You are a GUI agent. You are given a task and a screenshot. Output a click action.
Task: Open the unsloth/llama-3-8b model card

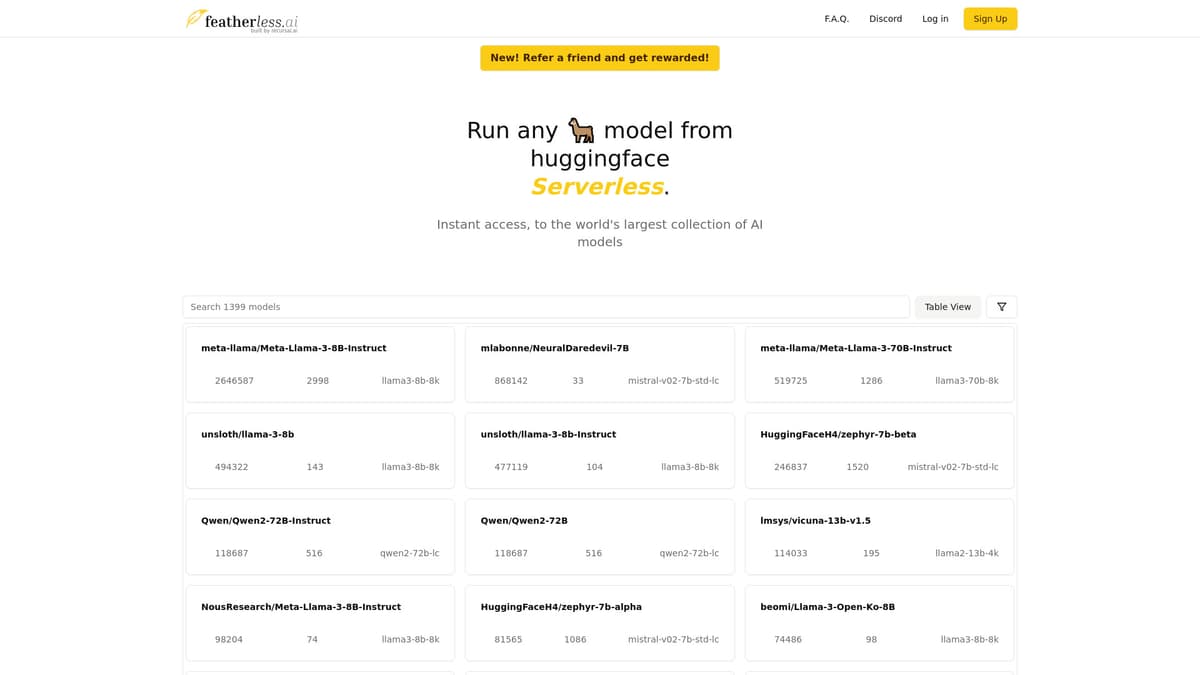coord(320,451)
